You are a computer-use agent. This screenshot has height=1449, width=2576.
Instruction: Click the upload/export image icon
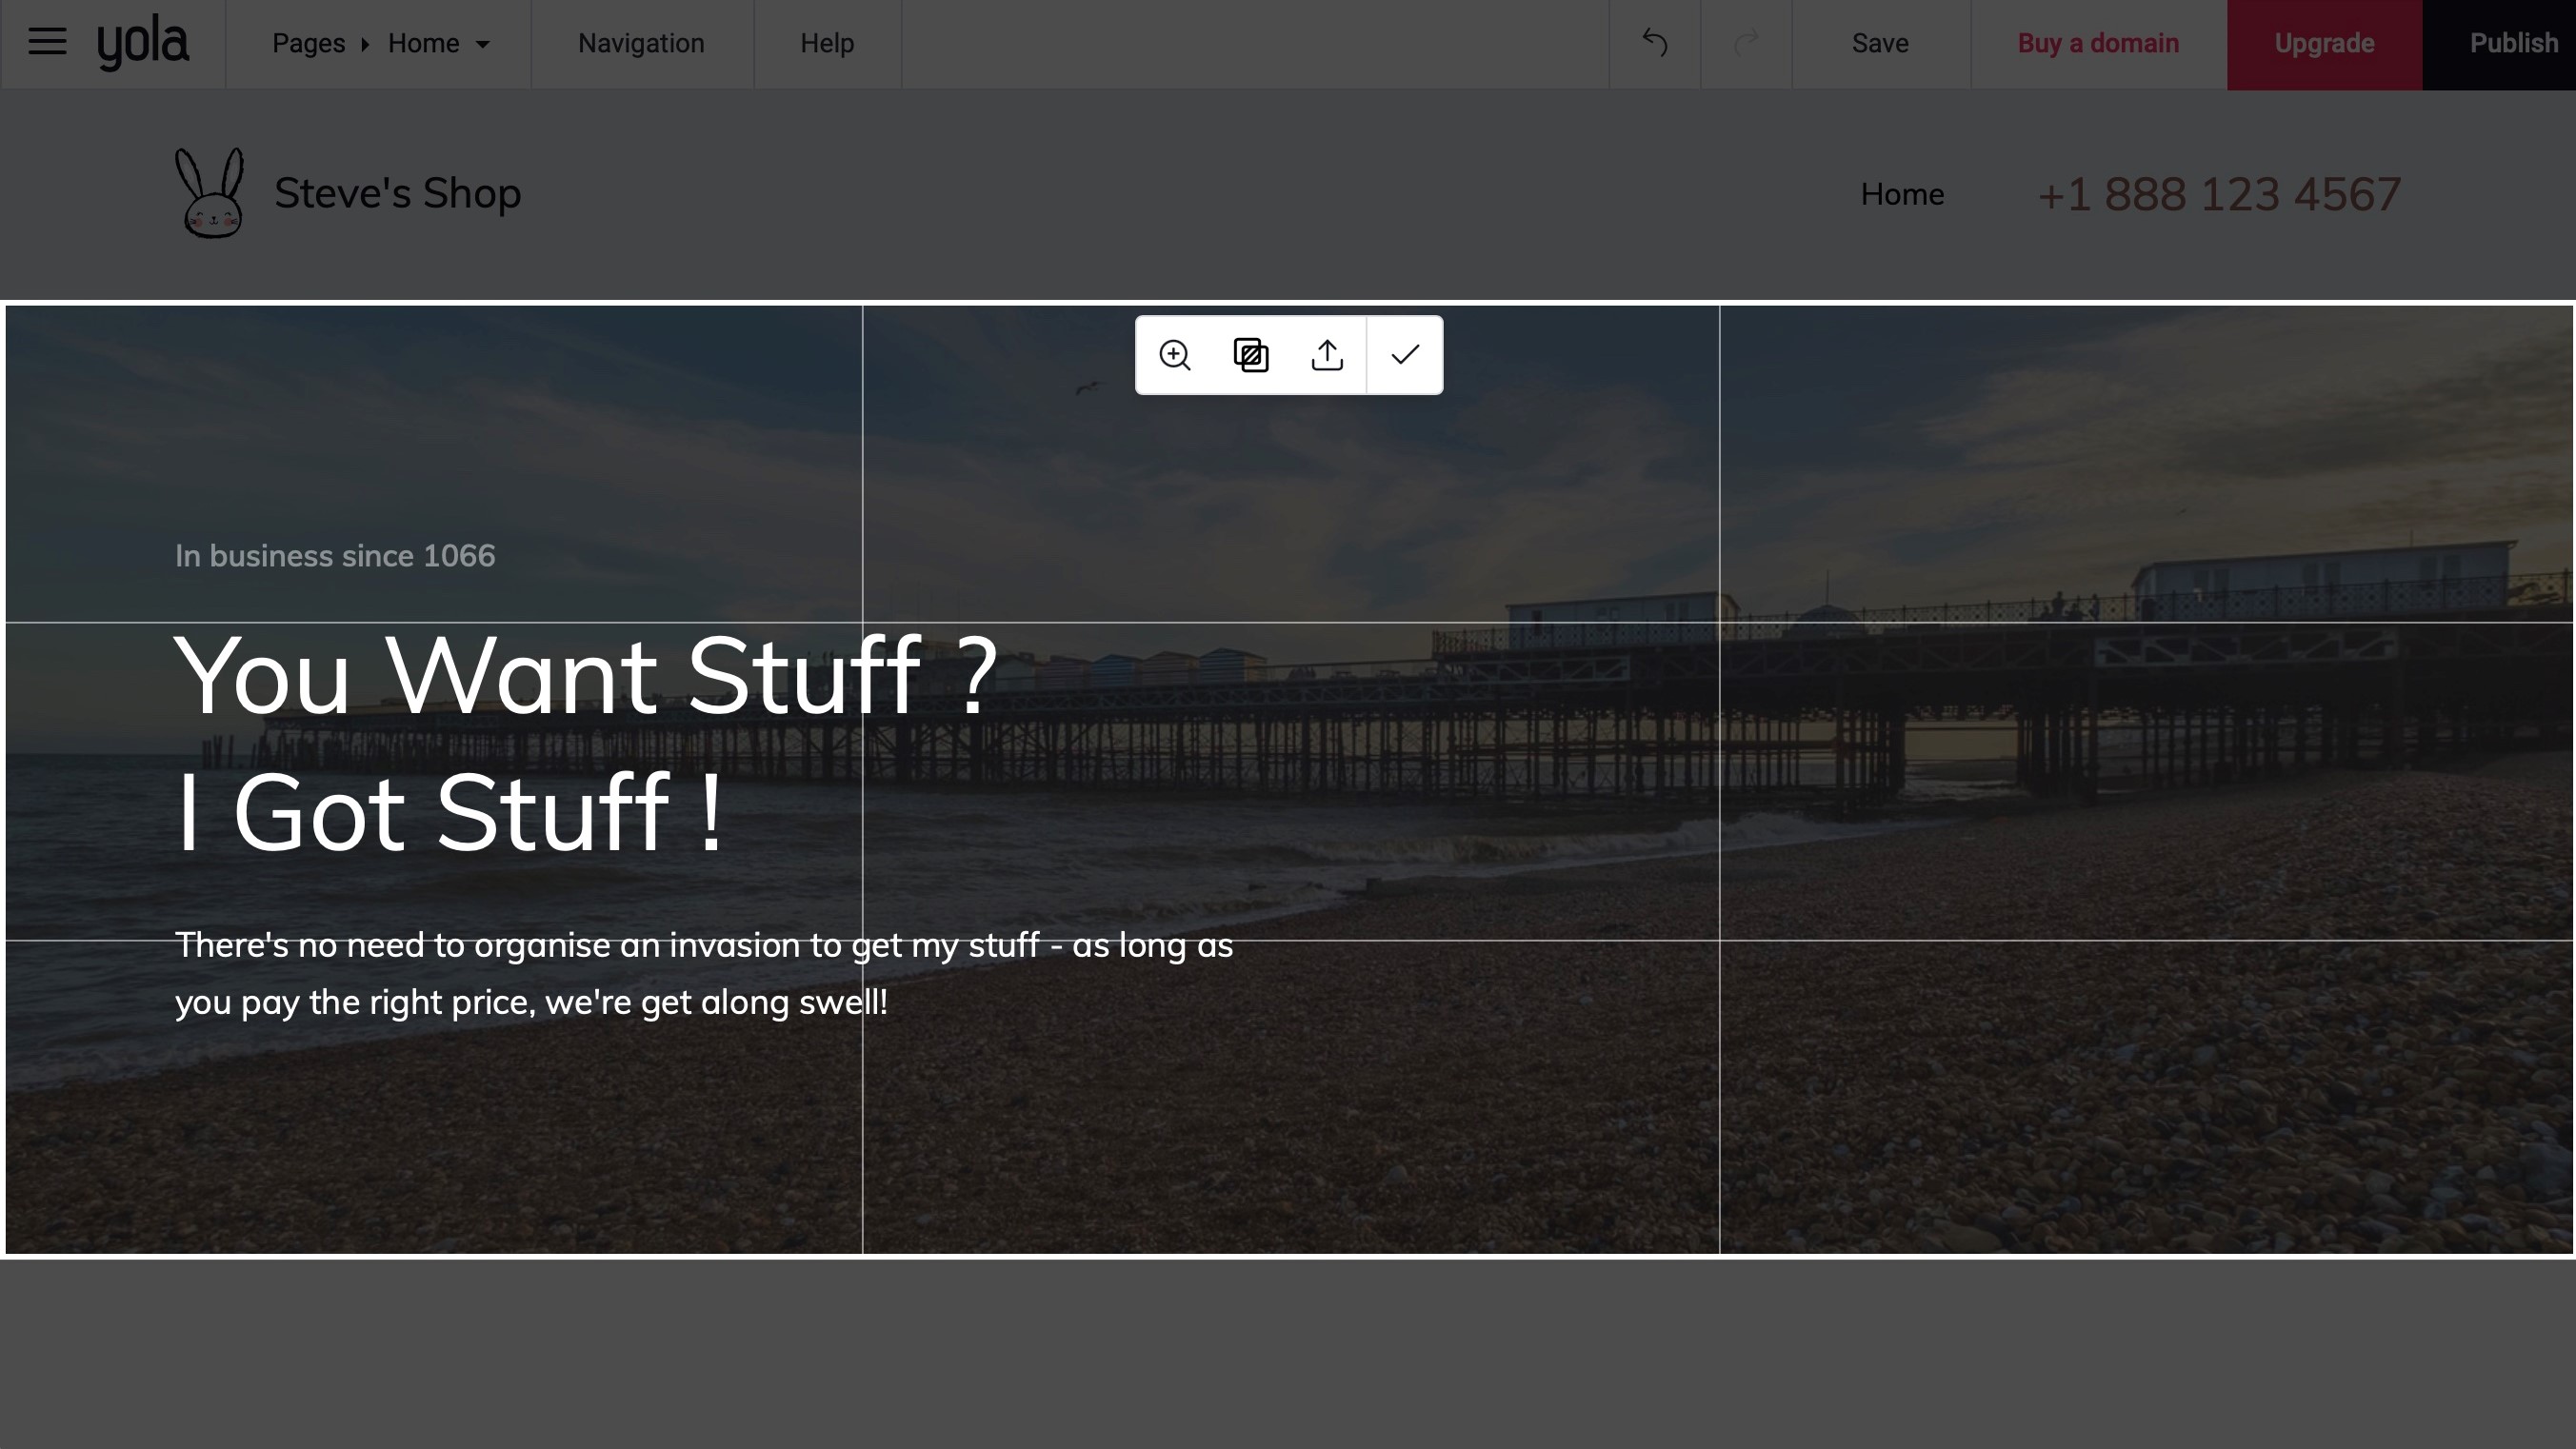pyautogui.click(x=1327, y=354)
